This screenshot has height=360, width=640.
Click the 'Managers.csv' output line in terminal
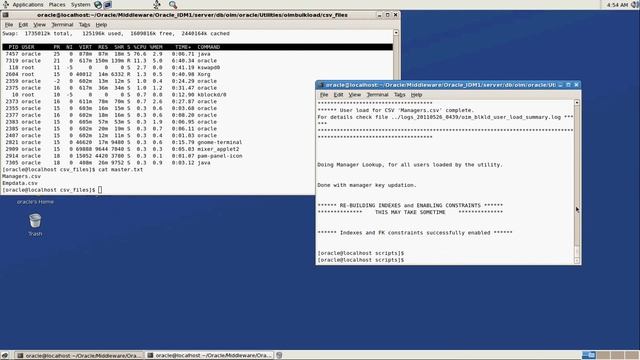pyautogui.click(x=21, y=176)
